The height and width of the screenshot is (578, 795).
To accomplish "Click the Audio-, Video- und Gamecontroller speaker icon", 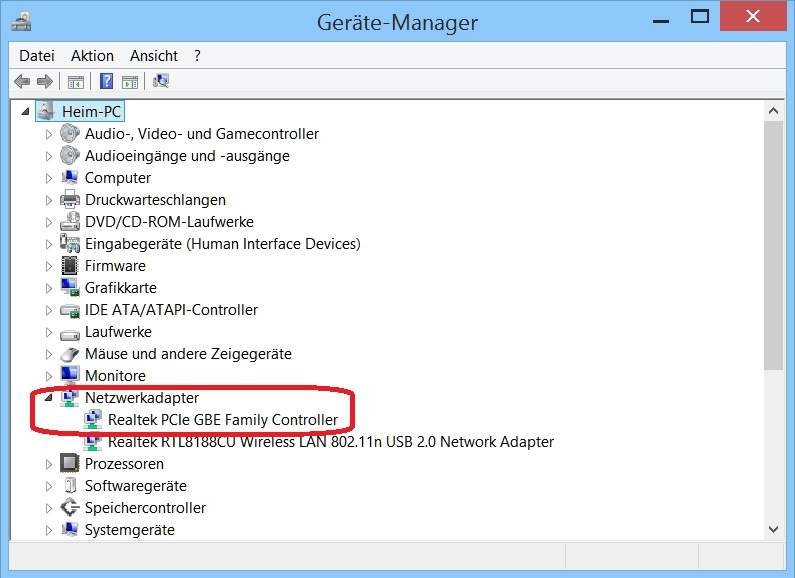I will 69,133.
